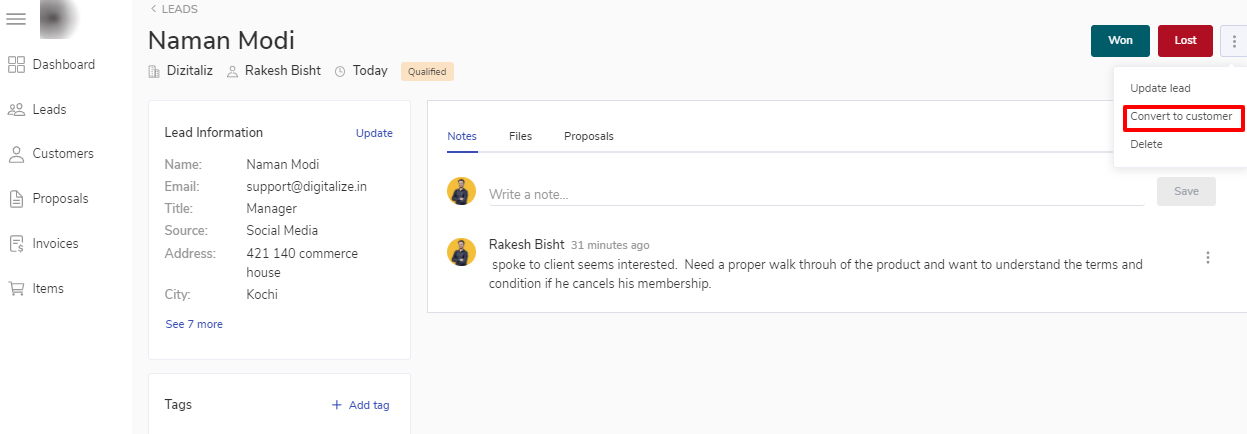Expand See 7 more lead details

[194, 324]
